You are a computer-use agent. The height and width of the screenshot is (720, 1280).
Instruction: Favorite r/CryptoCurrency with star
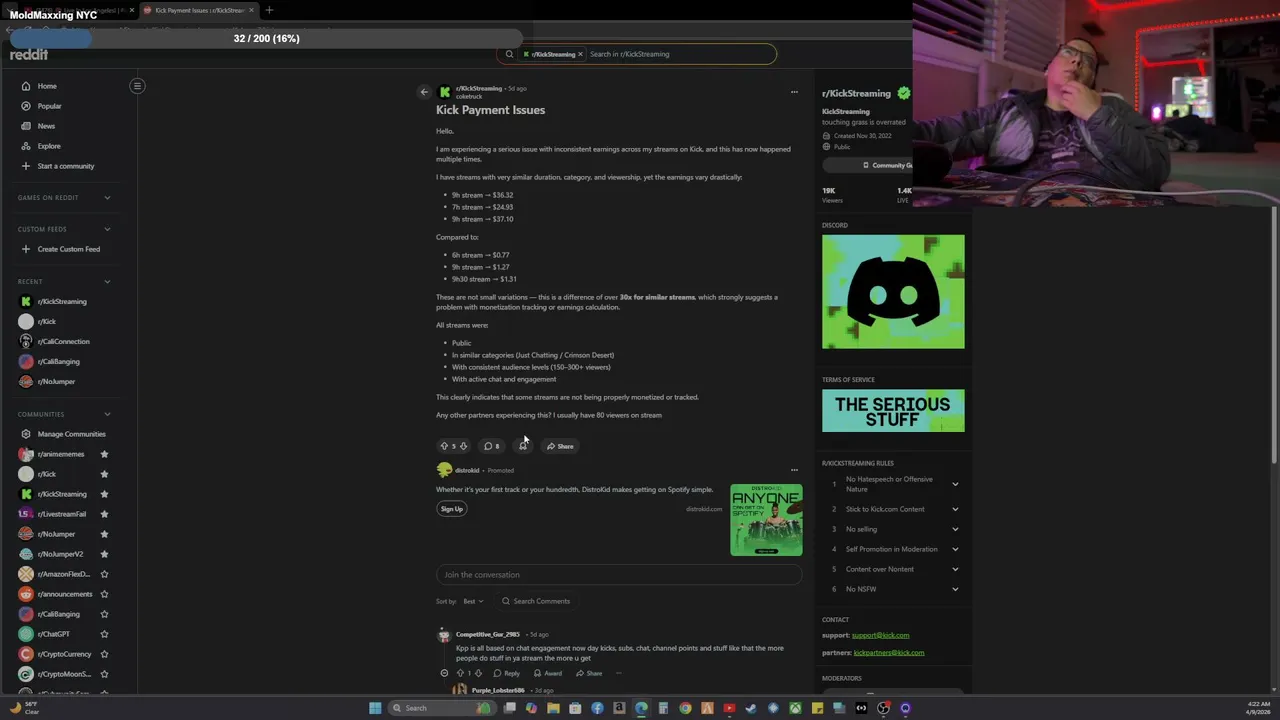[x=104, y=654]
